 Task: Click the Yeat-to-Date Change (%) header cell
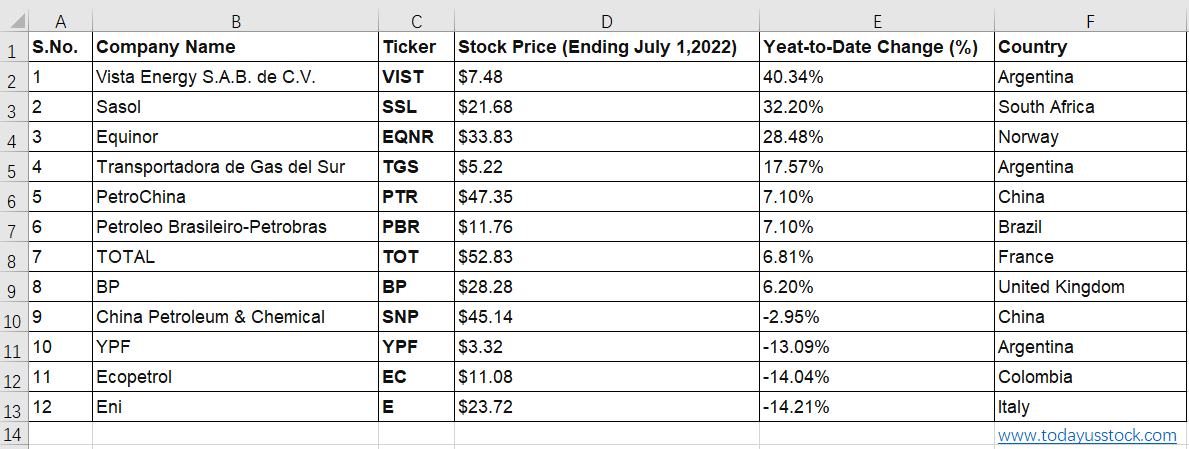(877, 47)
